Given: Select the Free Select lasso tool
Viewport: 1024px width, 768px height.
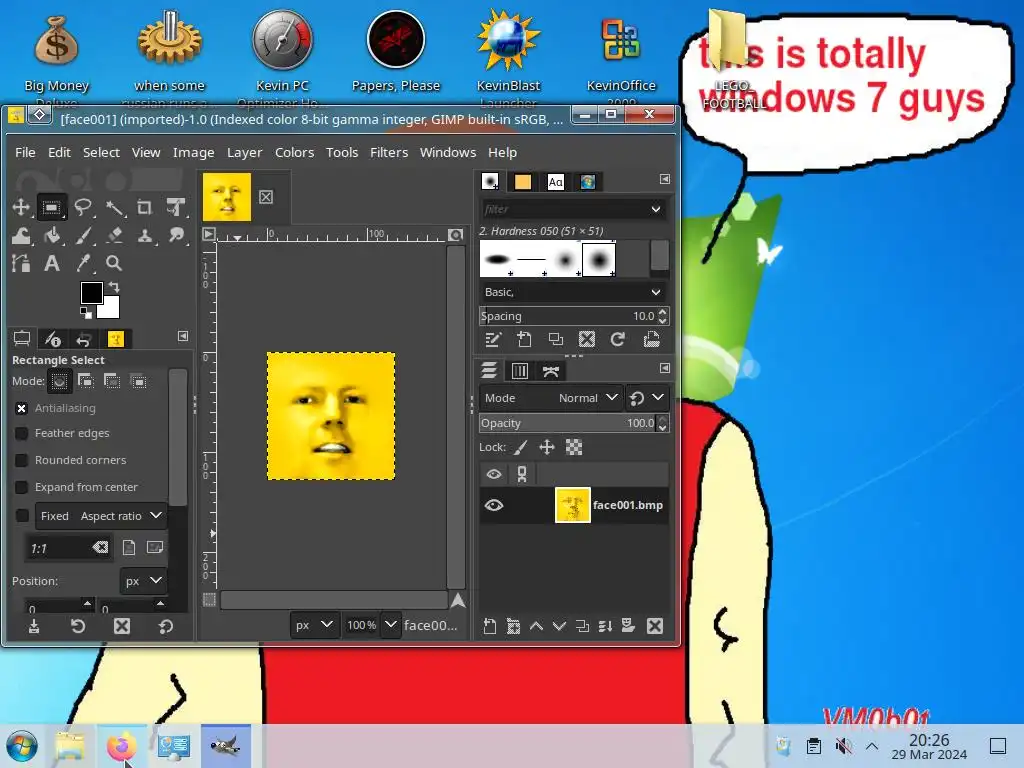Looking at the screenshot, I should [83, 208].
